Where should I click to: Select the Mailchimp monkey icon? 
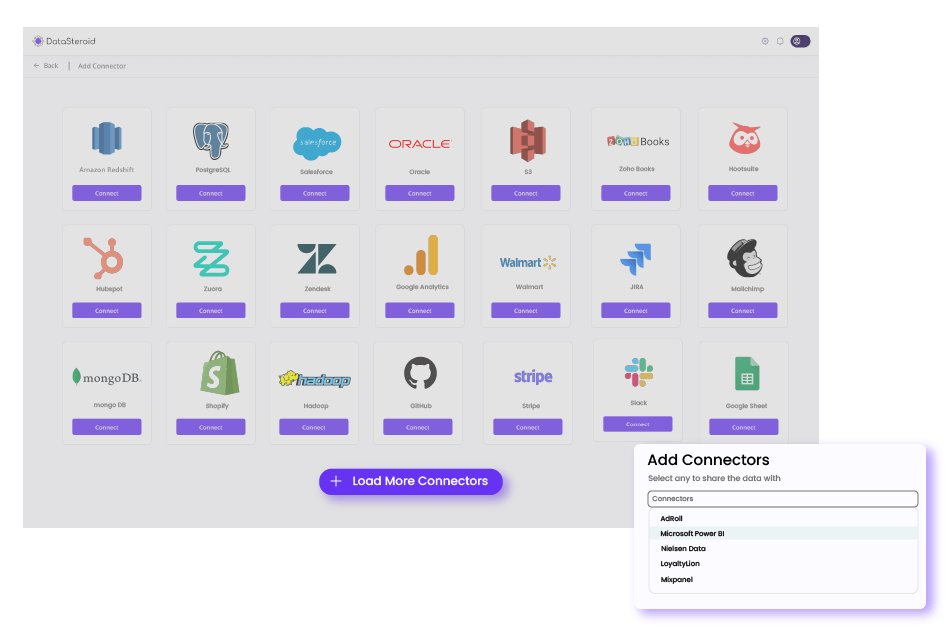coord(743,258)
